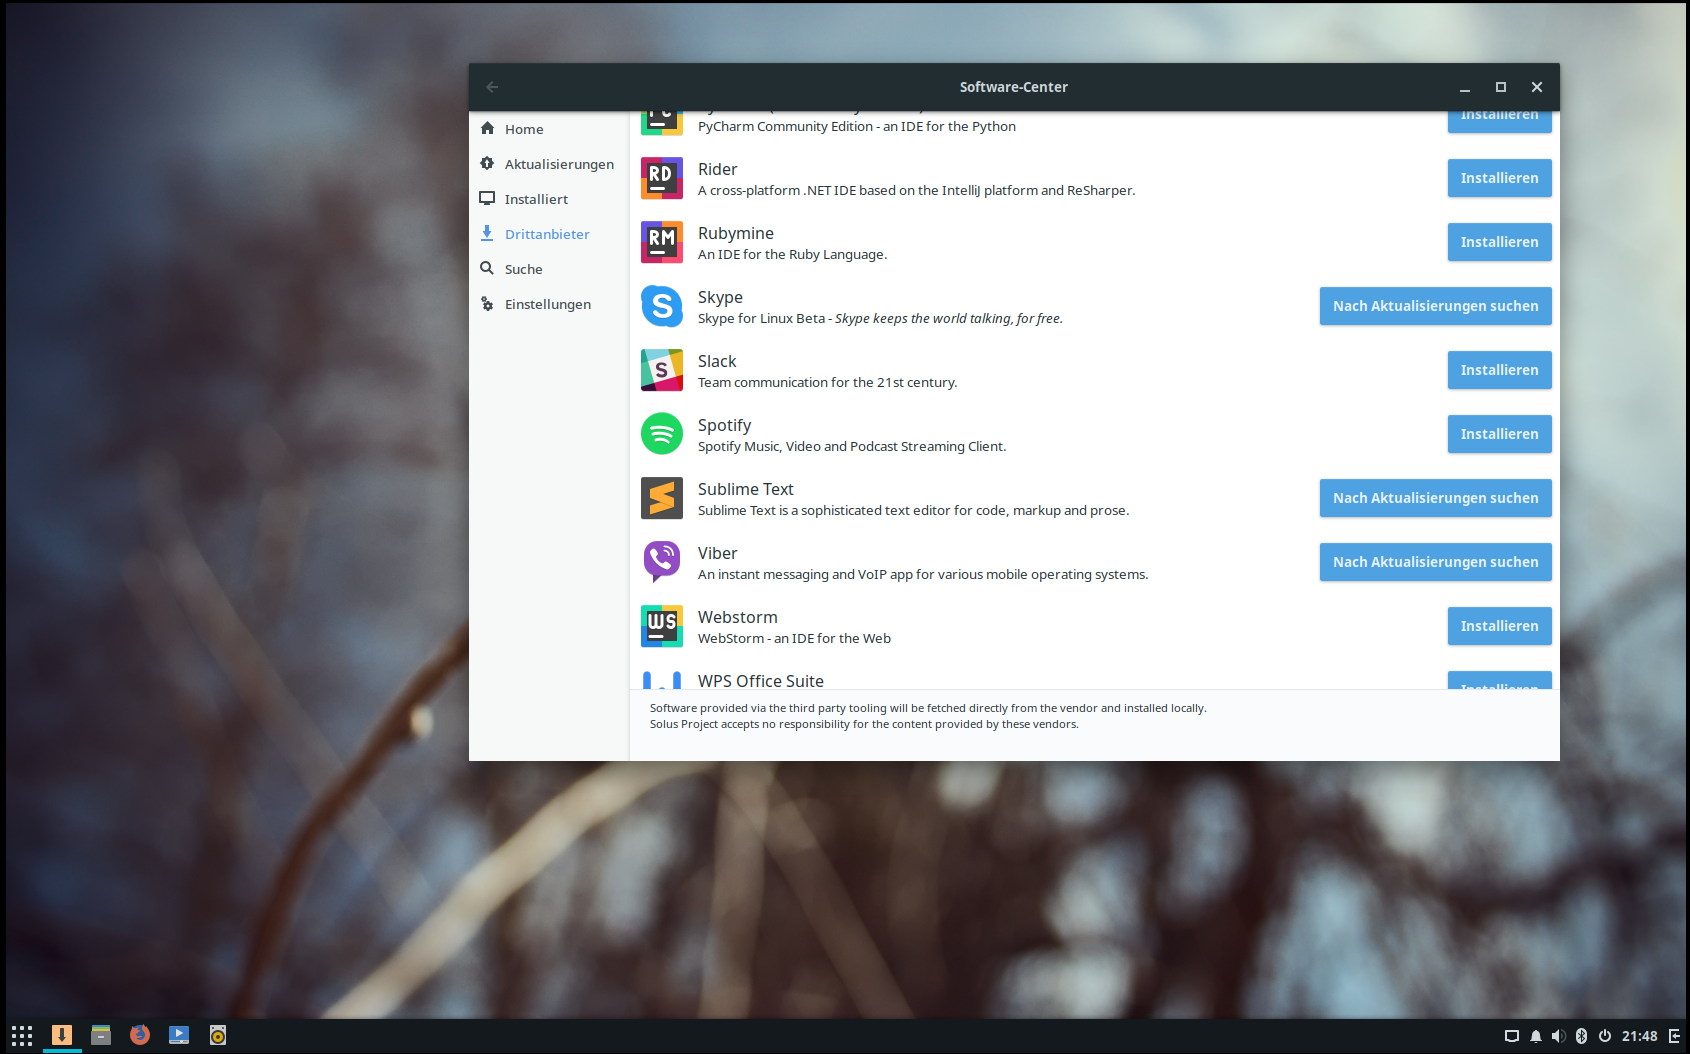Install Slack with Installieren button

[1499, 370]
